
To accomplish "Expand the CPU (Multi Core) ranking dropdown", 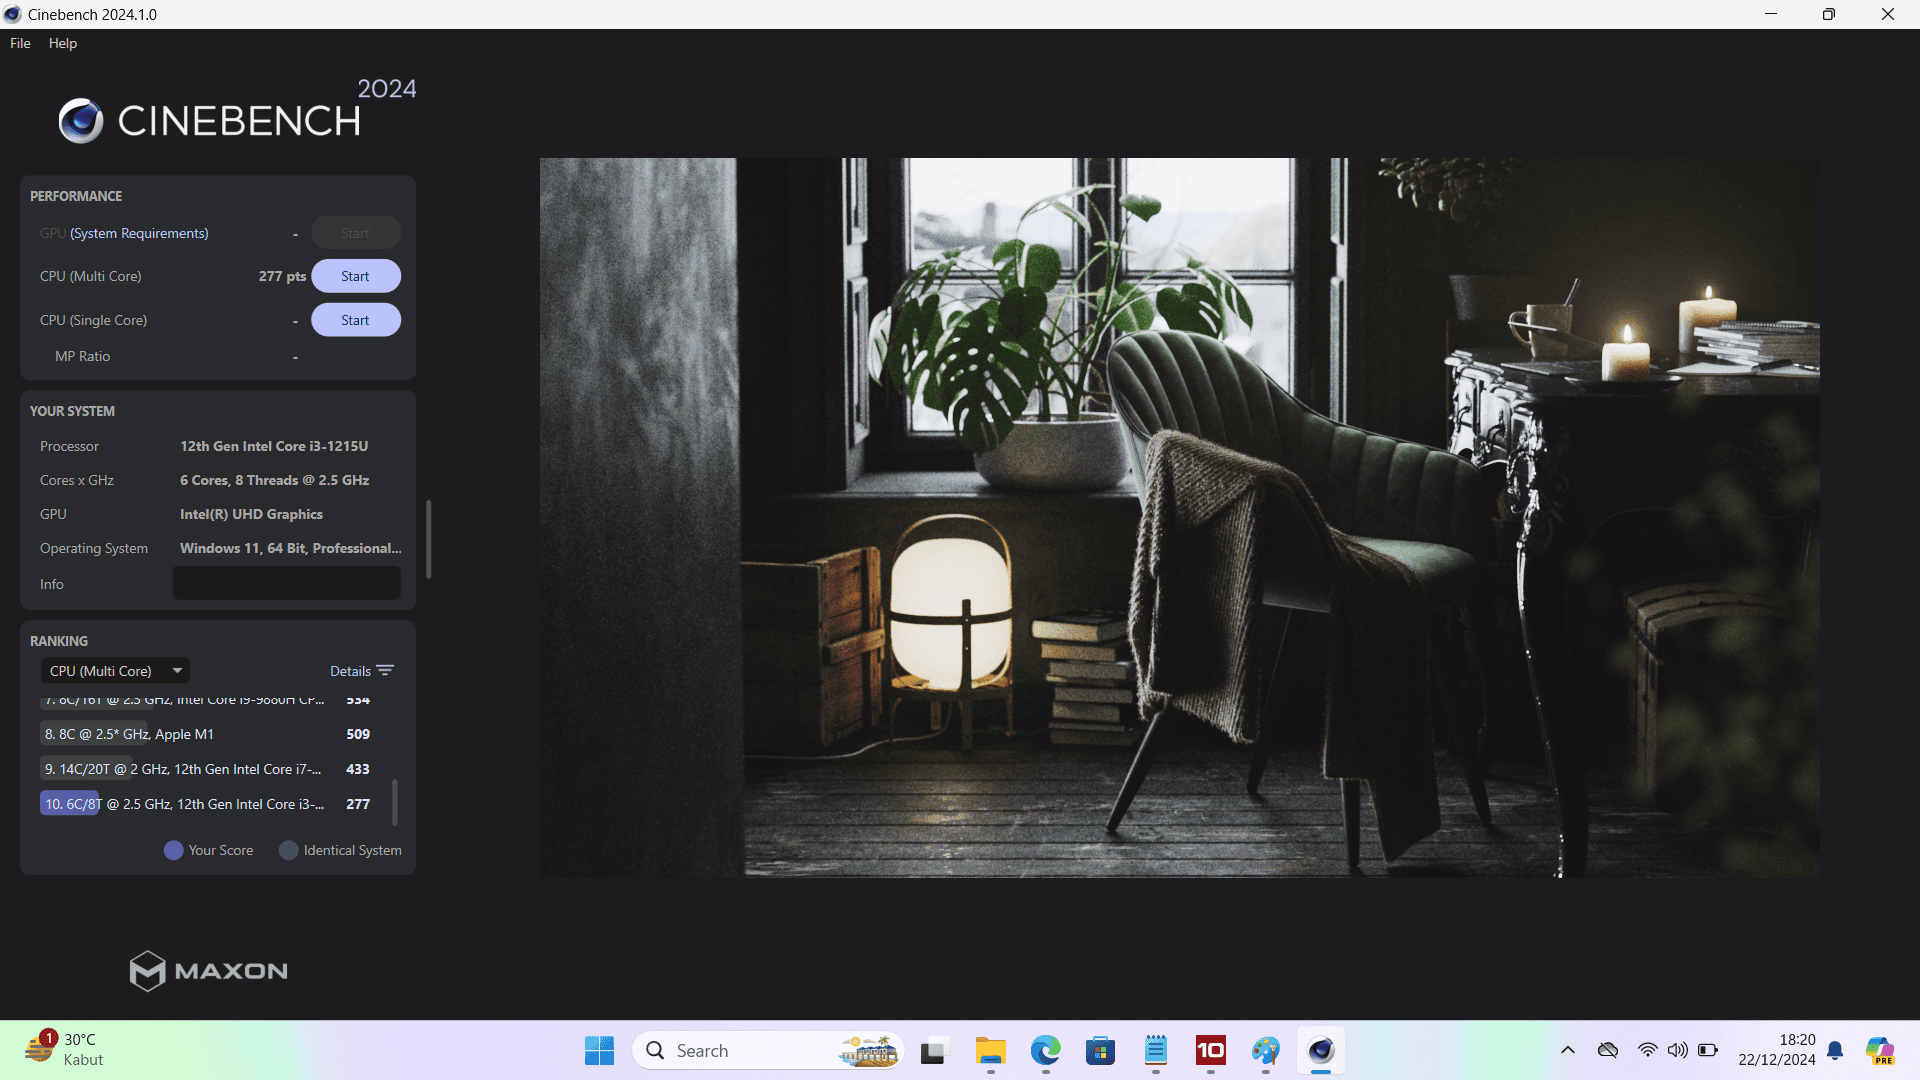I will tap(115, 671).
